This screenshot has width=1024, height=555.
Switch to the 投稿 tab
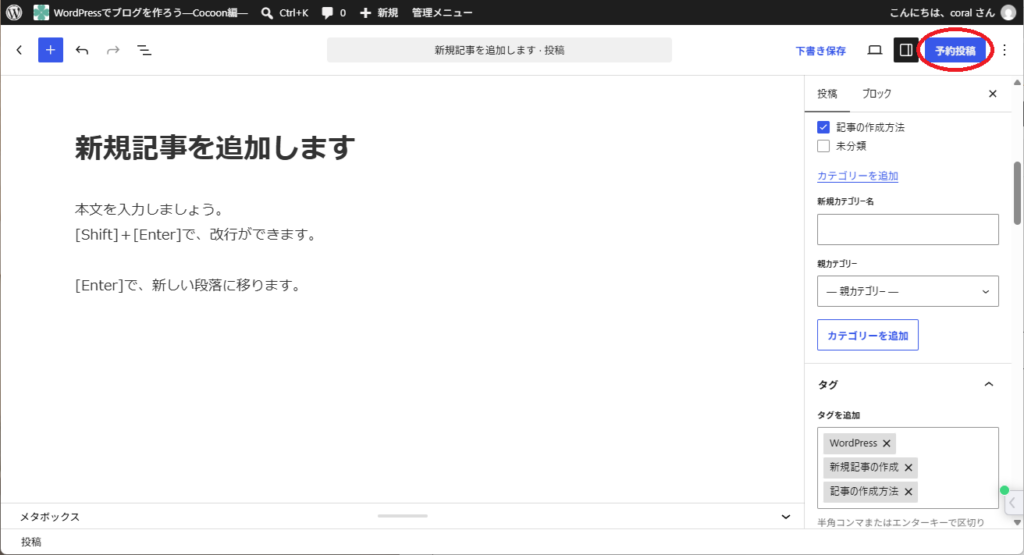point(827,94)
